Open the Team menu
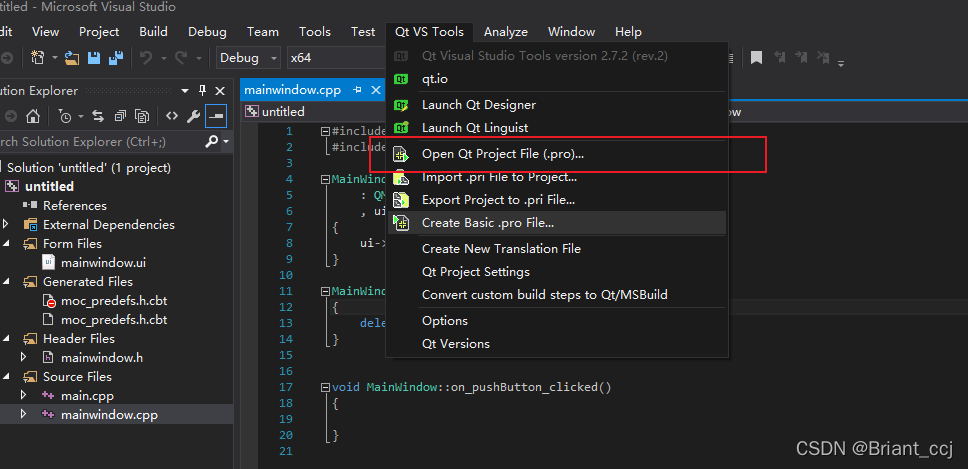The width and height of the screenshot is (968, 469). (263, 31)
